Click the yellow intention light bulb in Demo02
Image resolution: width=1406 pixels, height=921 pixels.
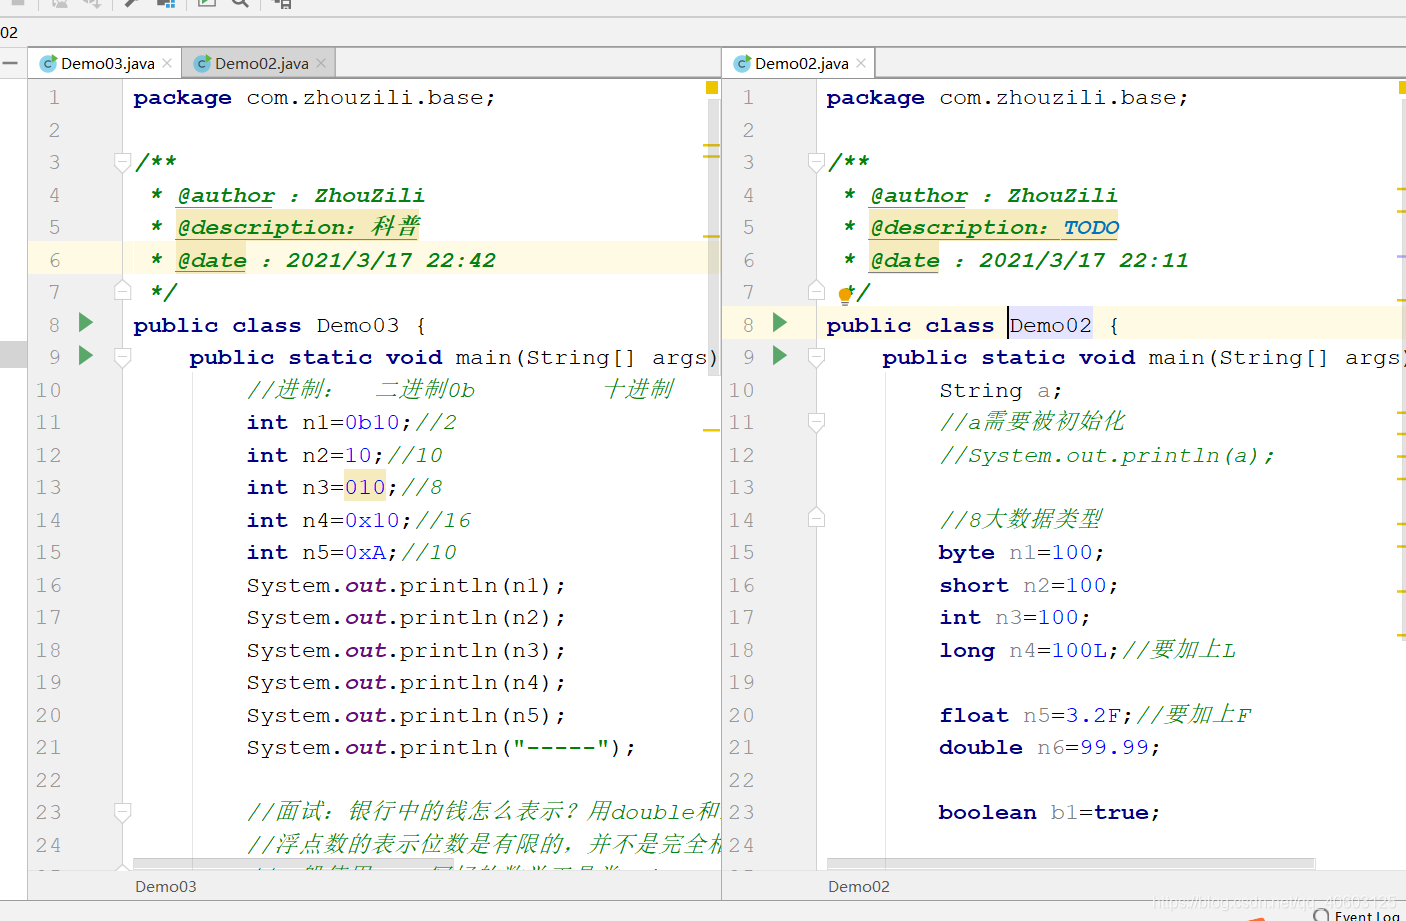845,295
